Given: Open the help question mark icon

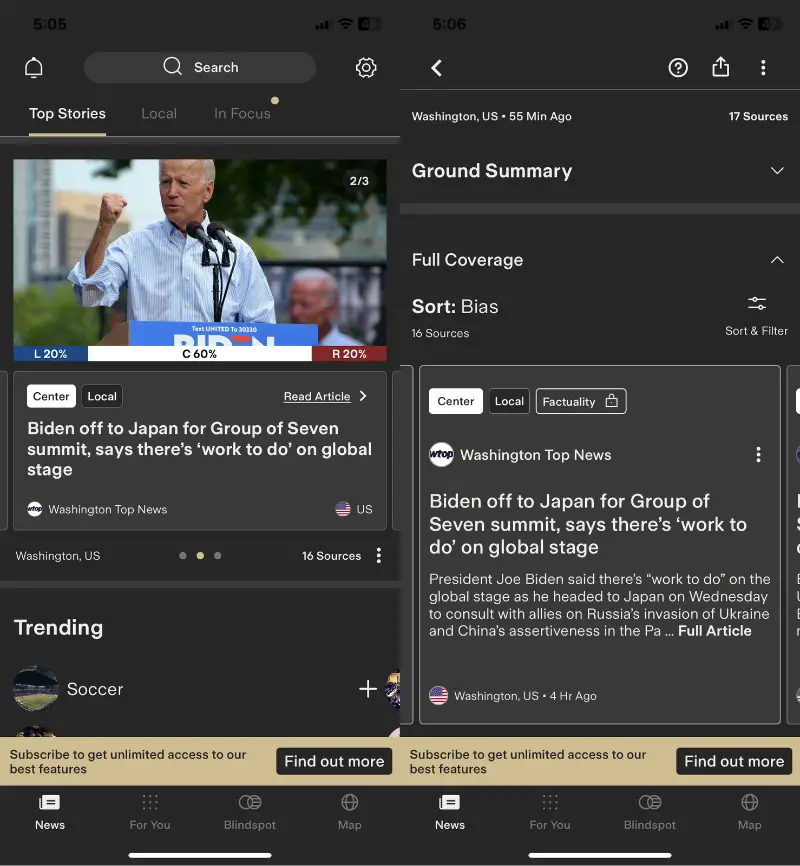Looking at the screenshot, I should coord(678,68).
